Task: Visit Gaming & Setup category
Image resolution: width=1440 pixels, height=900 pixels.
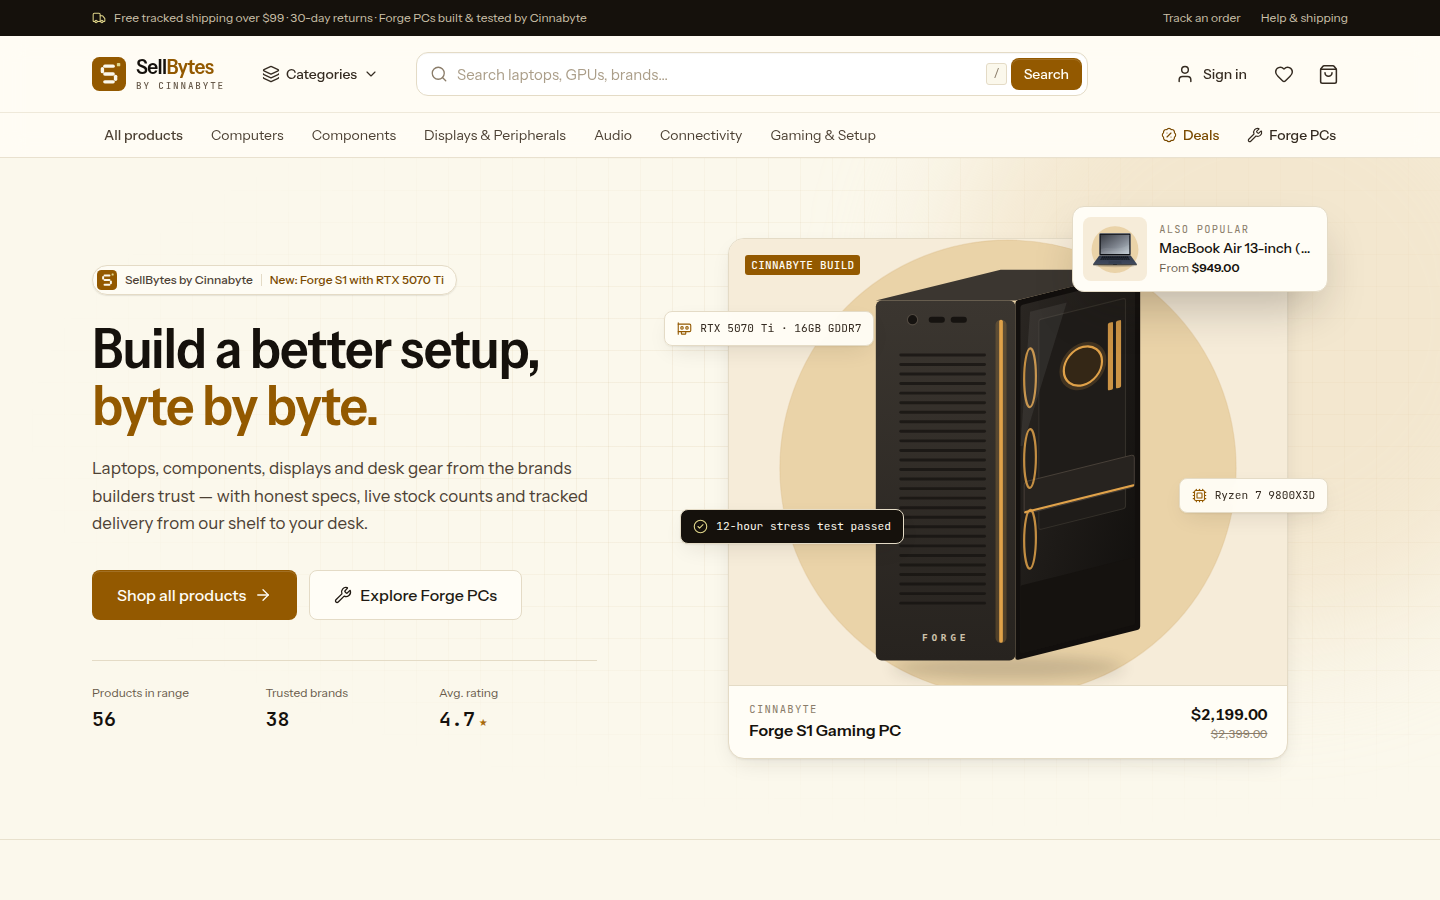Action: pos(823,135)
